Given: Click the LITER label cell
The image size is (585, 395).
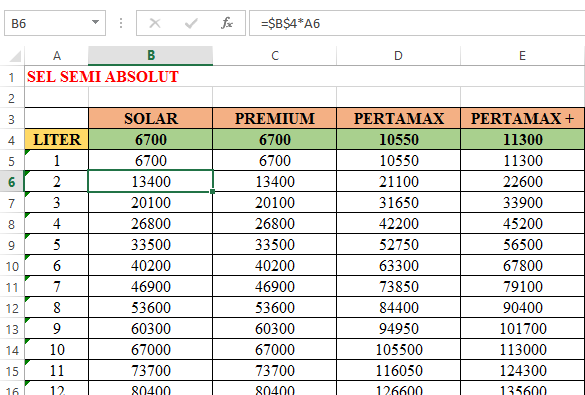Looking at the screenshot, I should pos(57,139).
